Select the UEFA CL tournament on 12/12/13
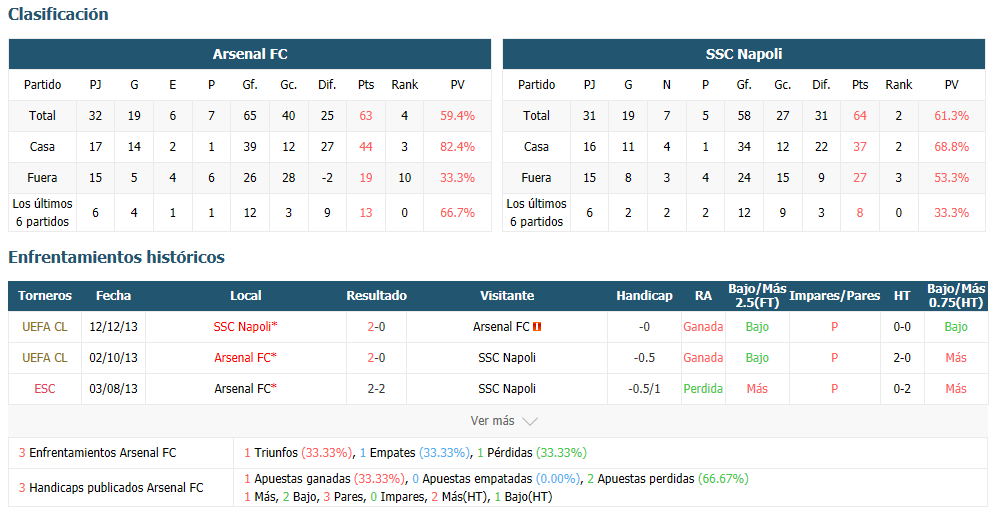Screen dimensions: 997x510 (x=45, y=327)
